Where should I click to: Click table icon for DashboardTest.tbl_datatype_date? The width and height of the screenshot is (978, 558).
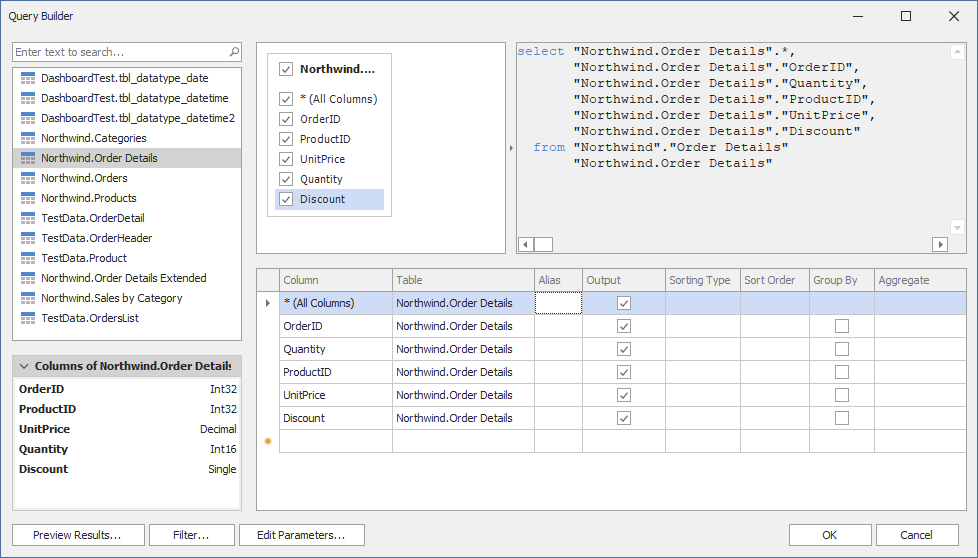coord(28,78)
